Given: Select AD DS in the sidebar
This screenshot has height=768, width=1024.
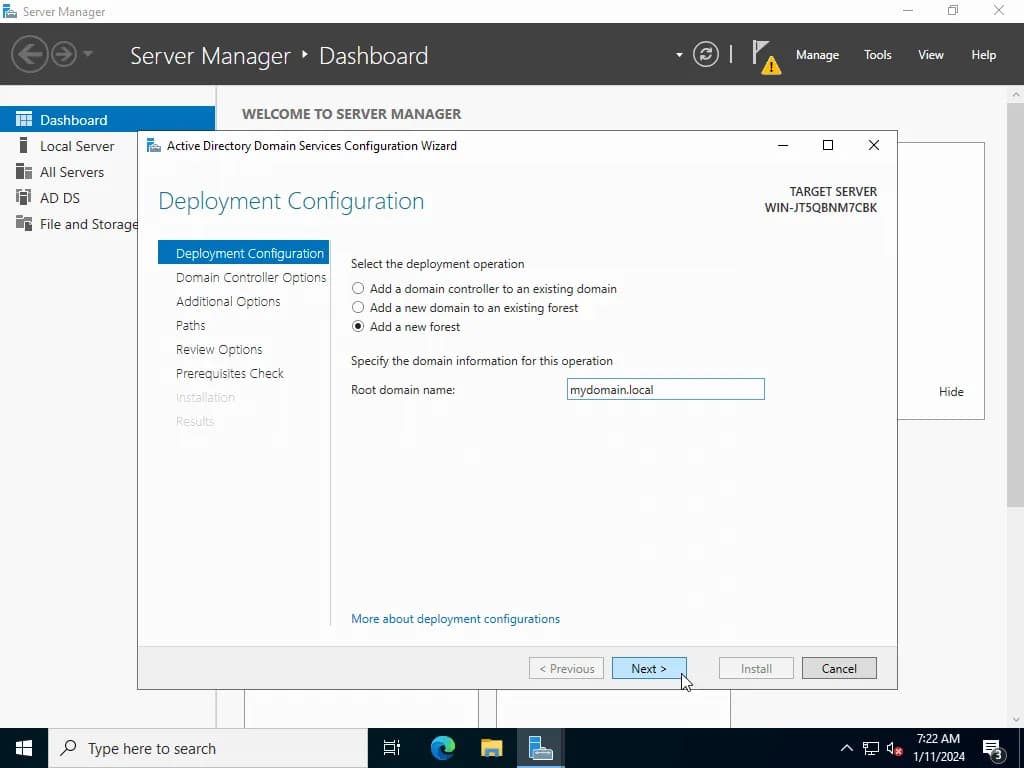Looking at the screenshot, I should 59,198.
